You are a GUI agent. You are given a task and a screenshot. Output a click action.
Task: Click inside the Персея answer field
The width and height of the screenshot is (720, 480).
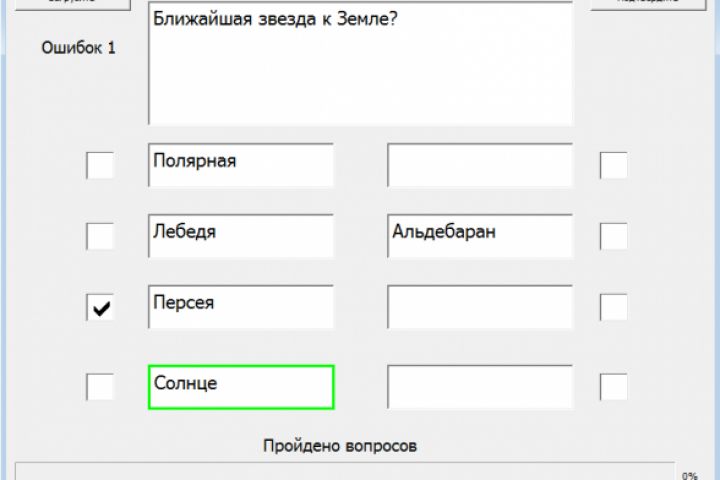[x=240, y=307]
